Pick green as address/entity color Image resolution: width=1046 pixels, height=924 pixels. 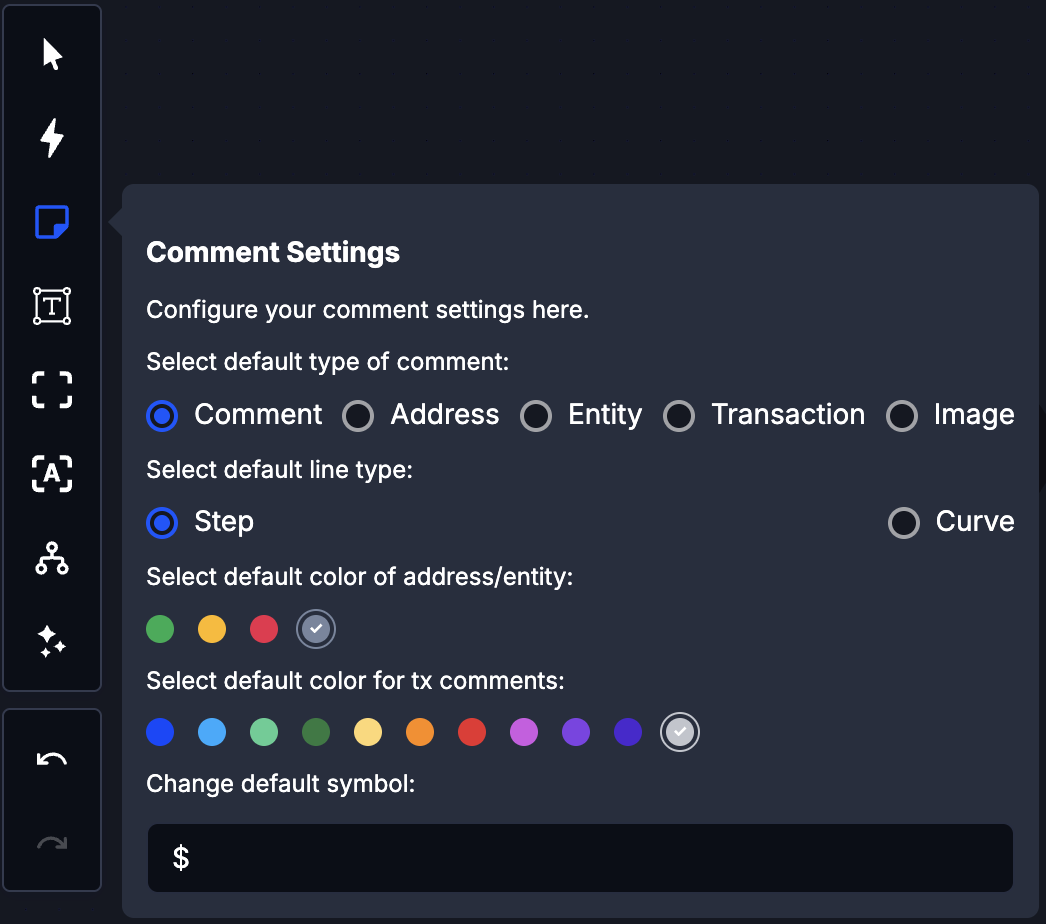[160, 629]
